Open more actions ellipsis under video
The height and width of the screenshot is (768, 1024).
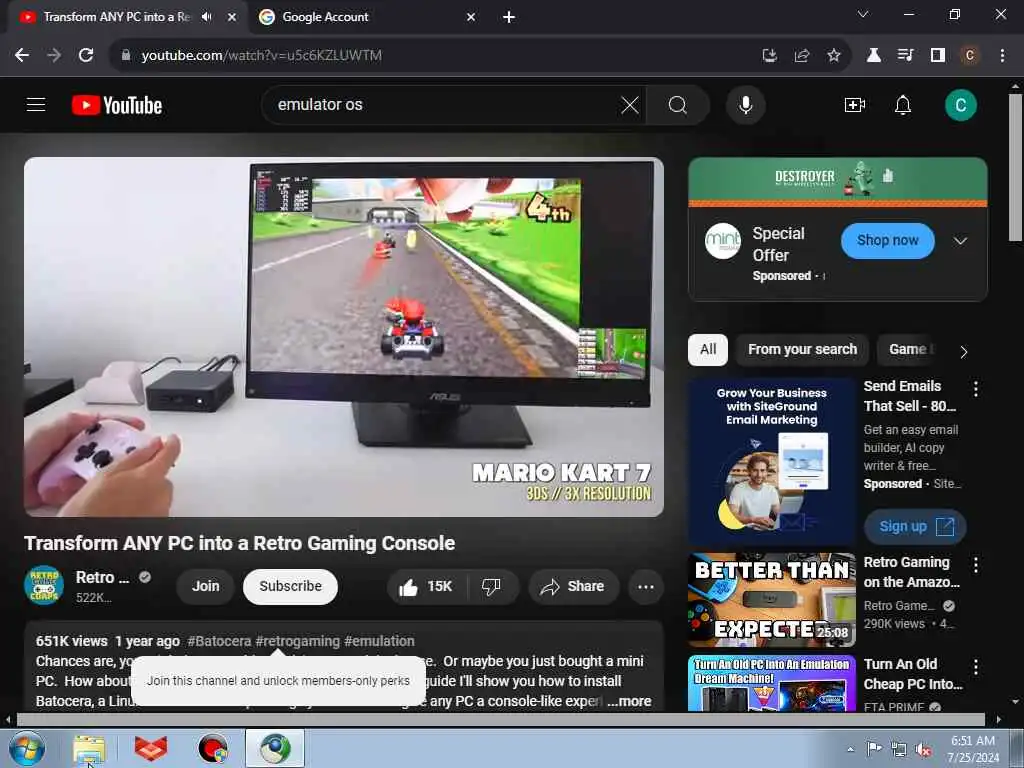pos(646,586)
